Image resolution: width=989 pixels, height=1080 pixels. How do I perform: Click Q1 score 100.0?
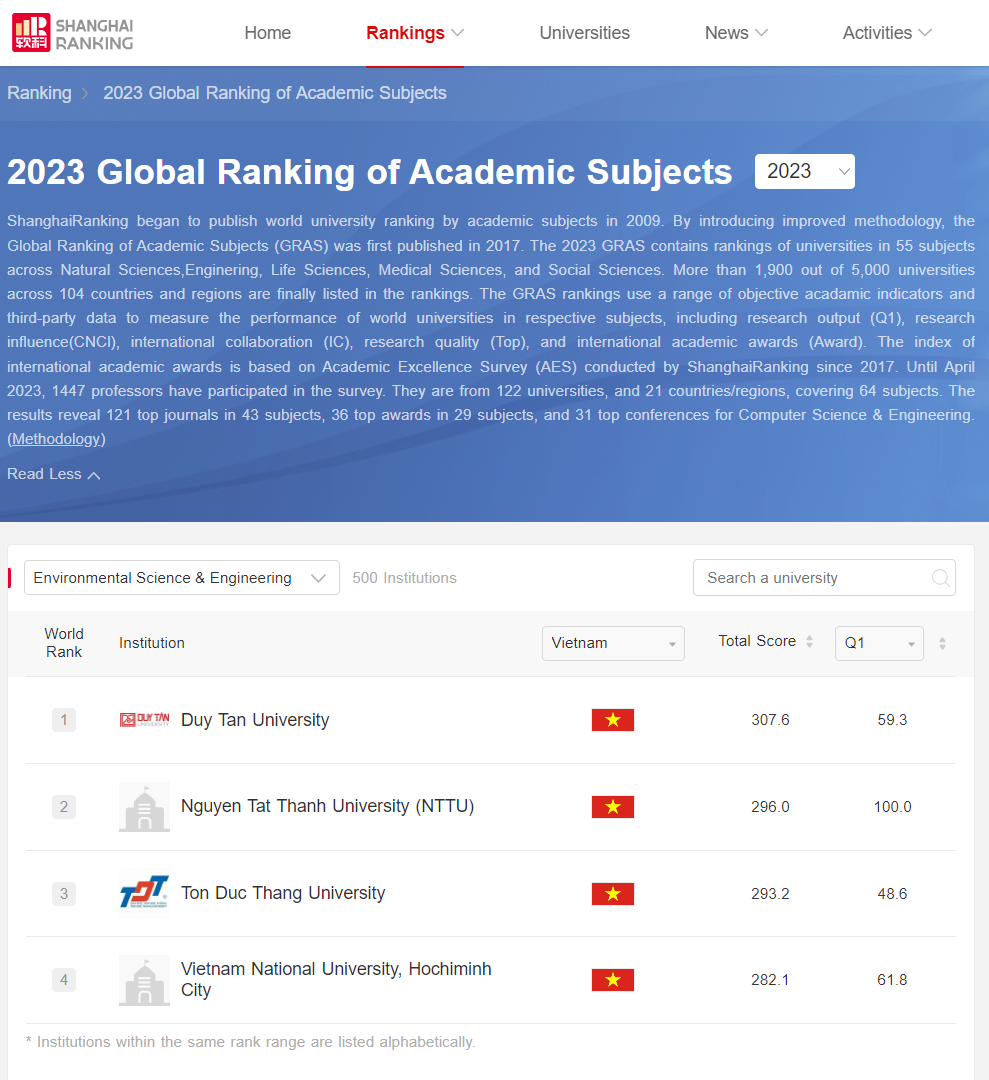point(892,807)
